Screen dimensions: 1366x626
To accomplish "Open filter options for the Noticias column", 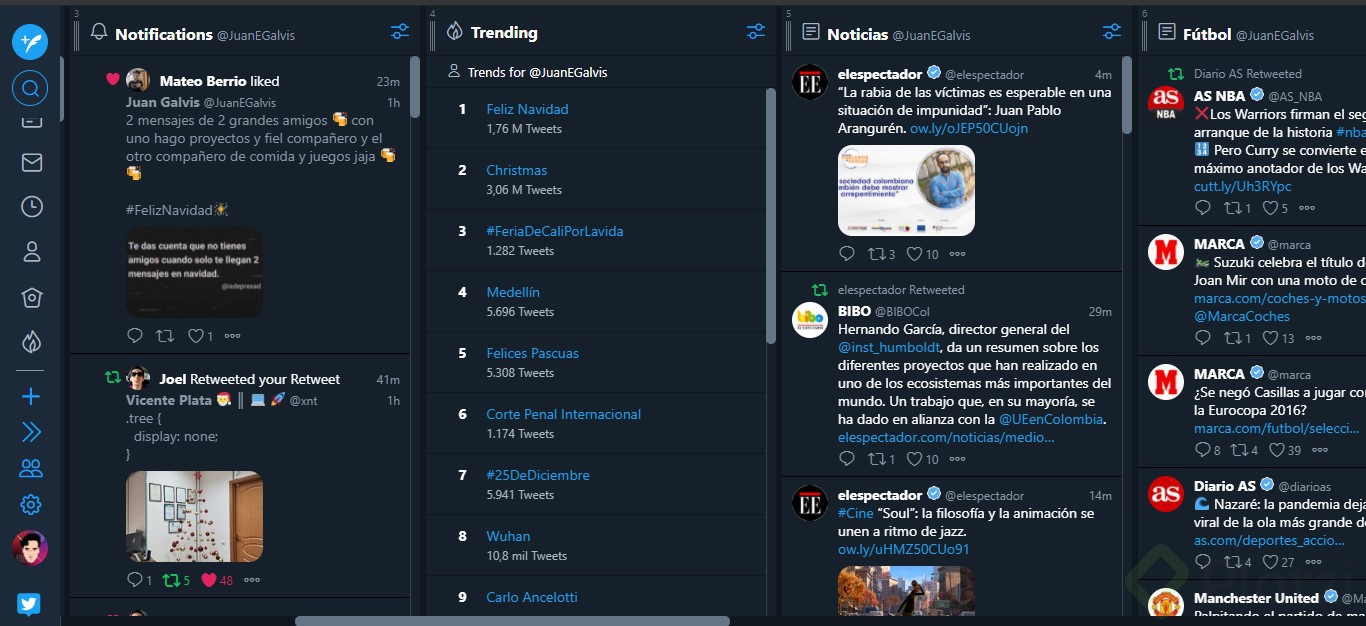I will [1111, 32].
